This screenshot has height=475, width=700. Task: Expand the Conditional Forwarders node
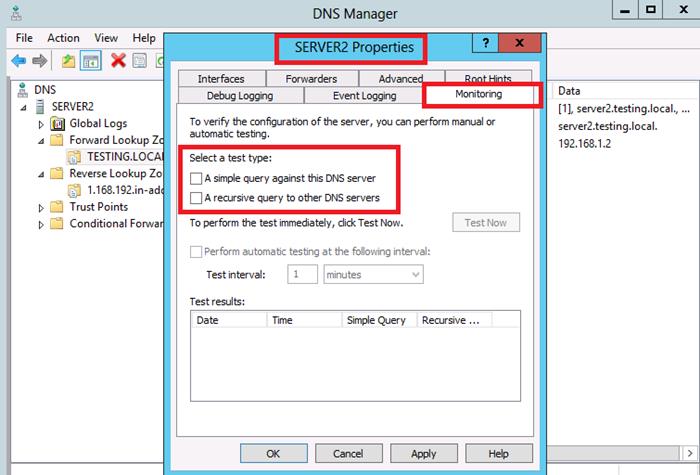pyautogui.click(x=41, y=225)
